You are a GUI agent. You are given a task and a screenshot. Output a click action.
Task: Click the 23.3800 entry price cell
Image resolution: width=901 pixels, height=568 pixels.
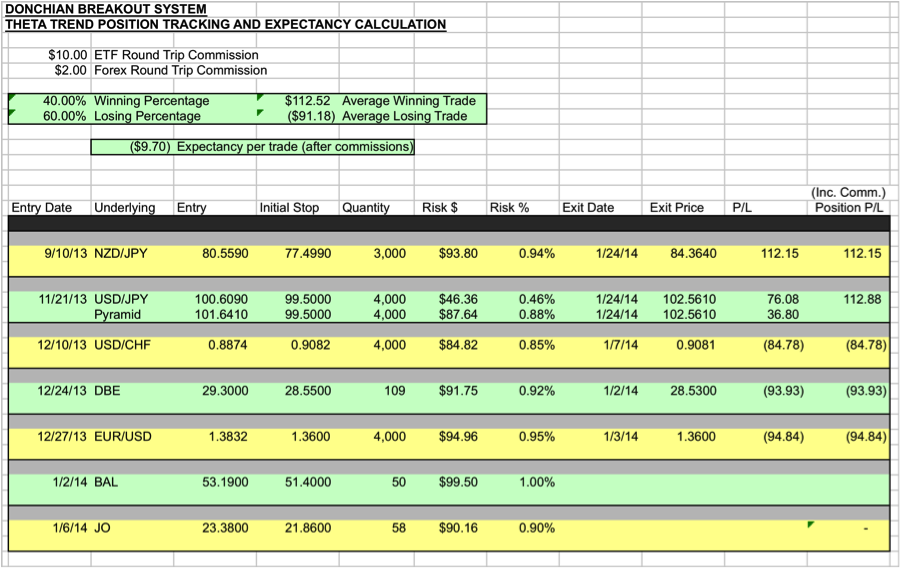225,528
